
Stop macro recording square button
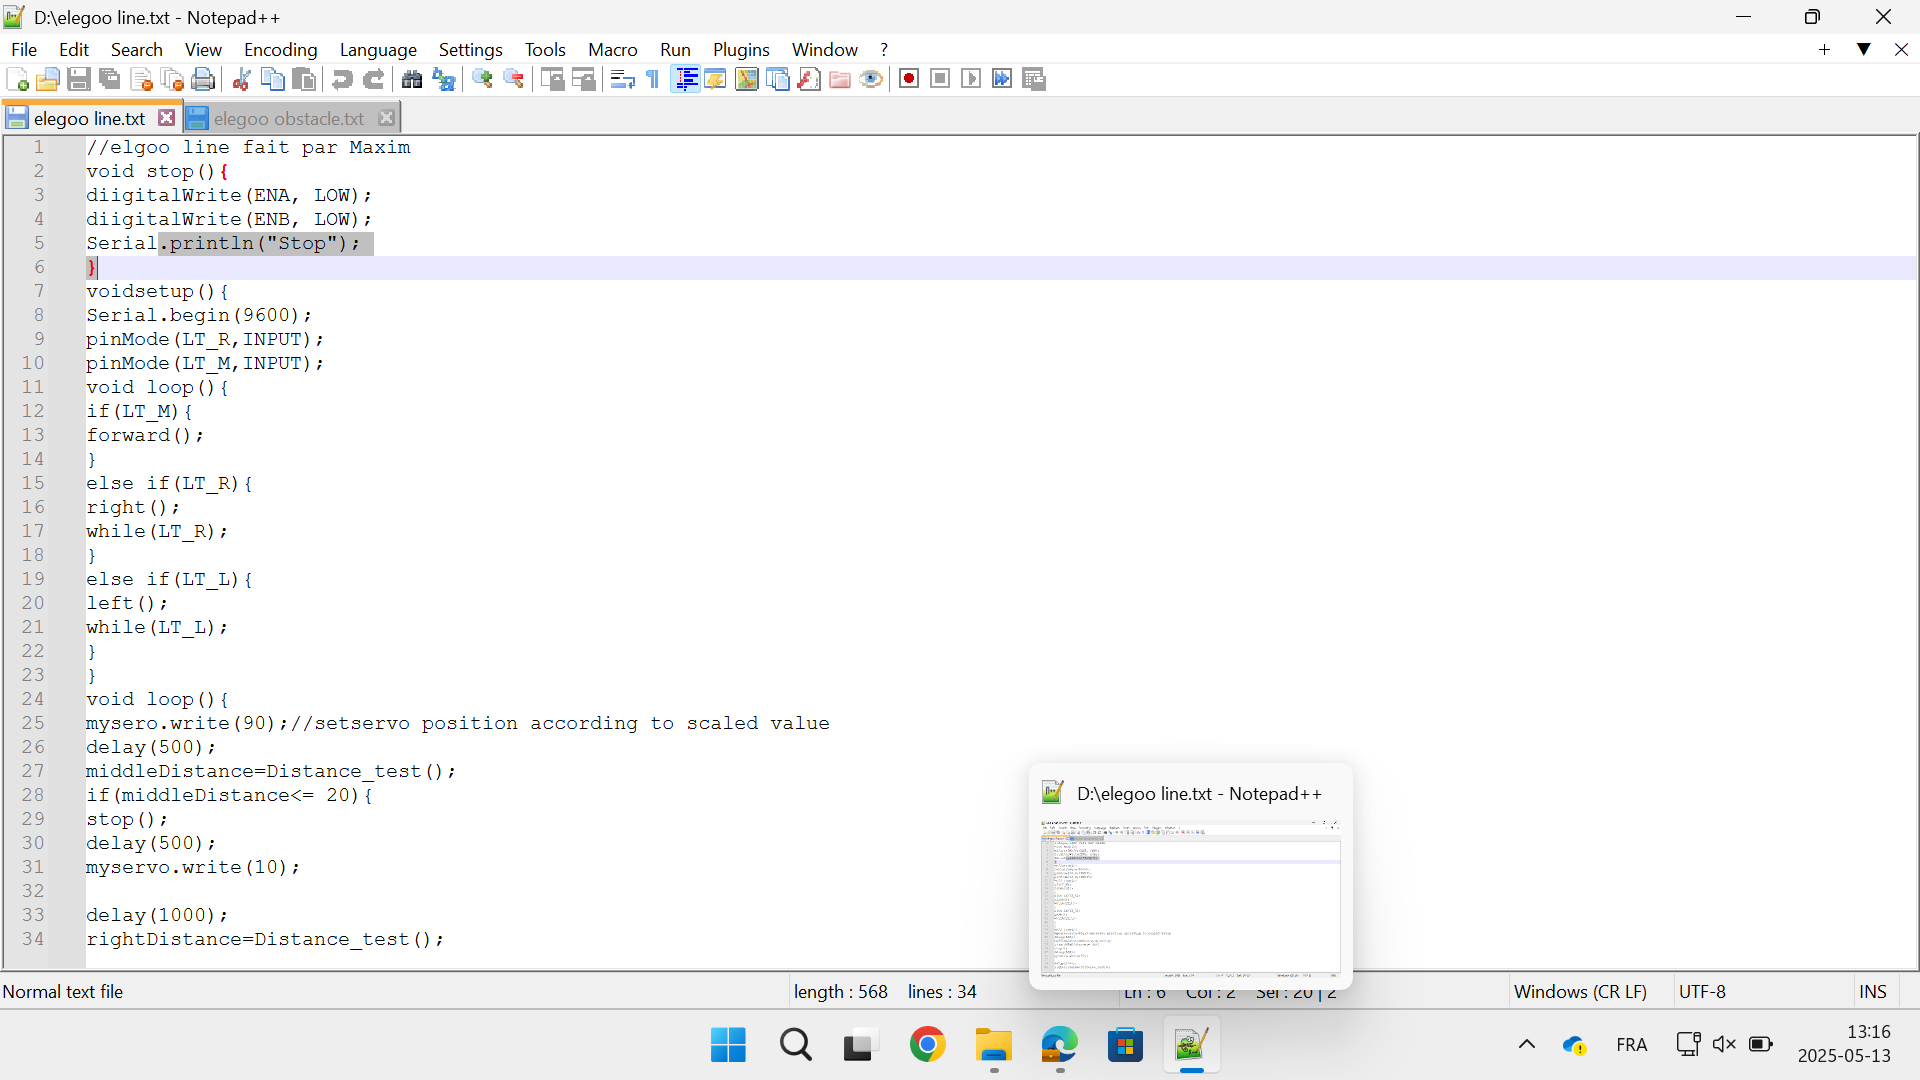(940, 79)
